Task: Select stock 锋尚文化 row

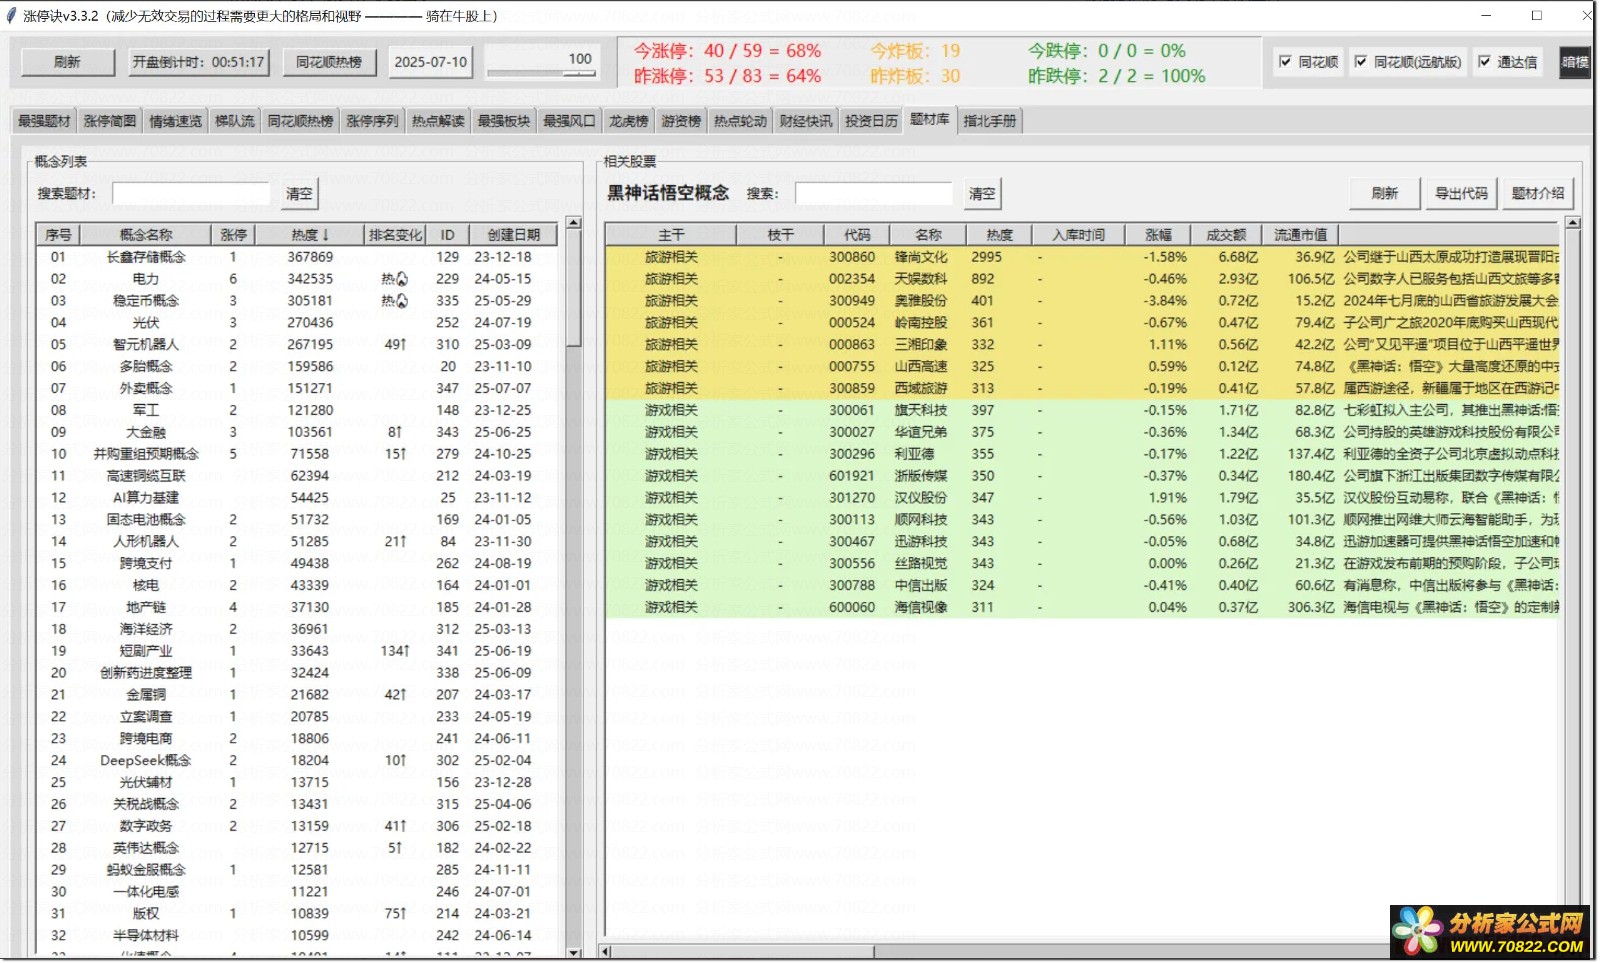Action: click(x=1083, y=257)
